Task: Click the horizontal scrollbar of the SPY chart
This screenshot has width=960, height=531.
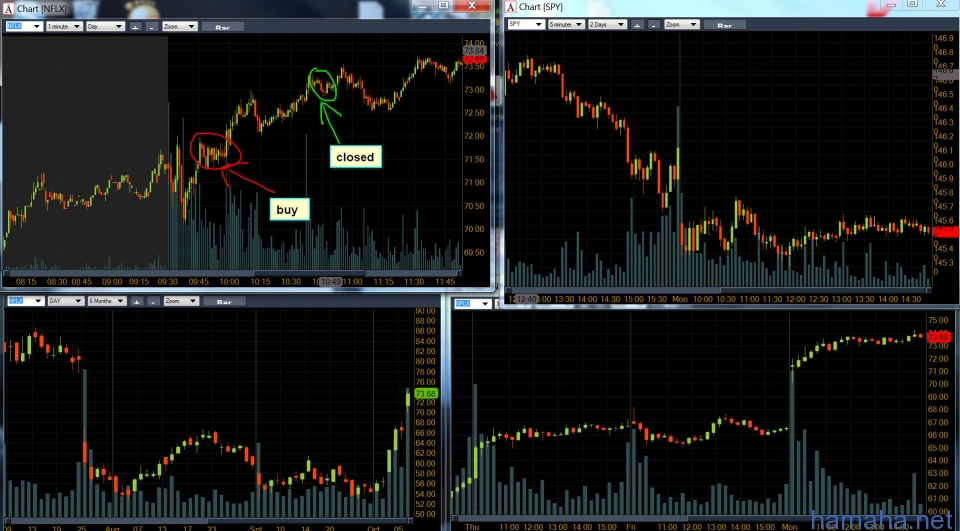Action: [x=719, y=290]
